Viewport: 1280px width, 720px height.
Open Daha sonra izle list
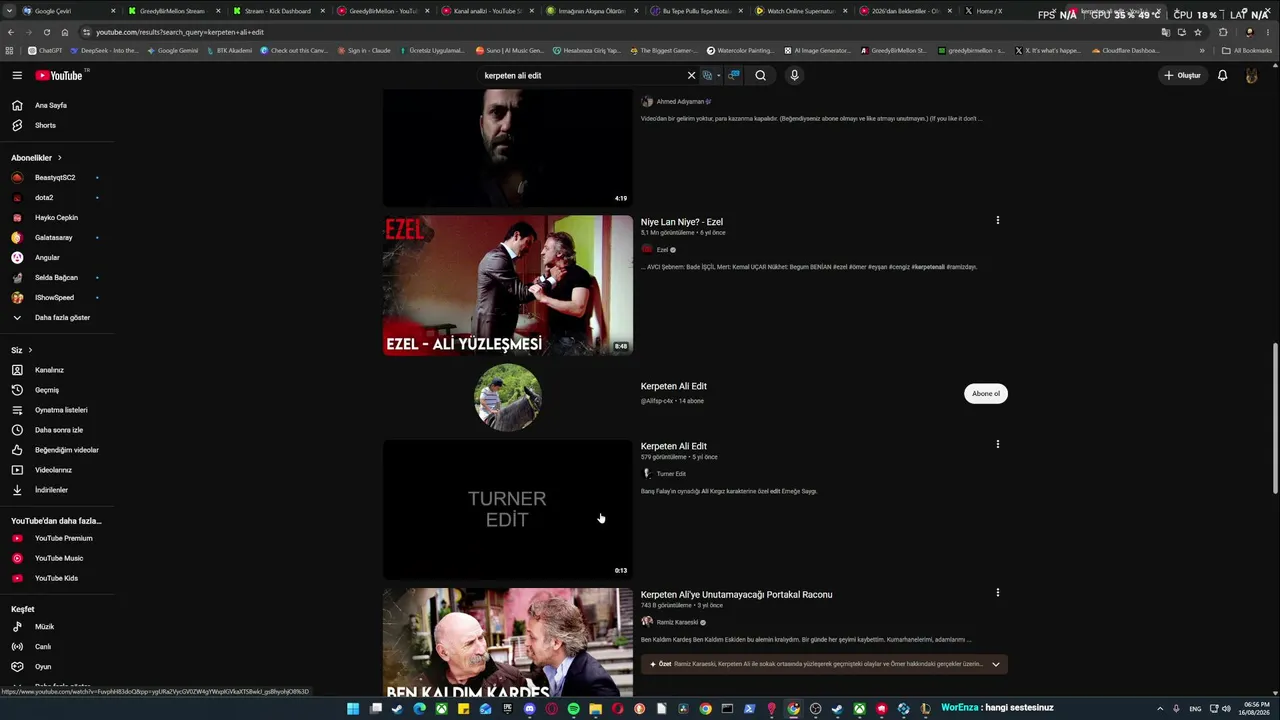pos(57,430)
